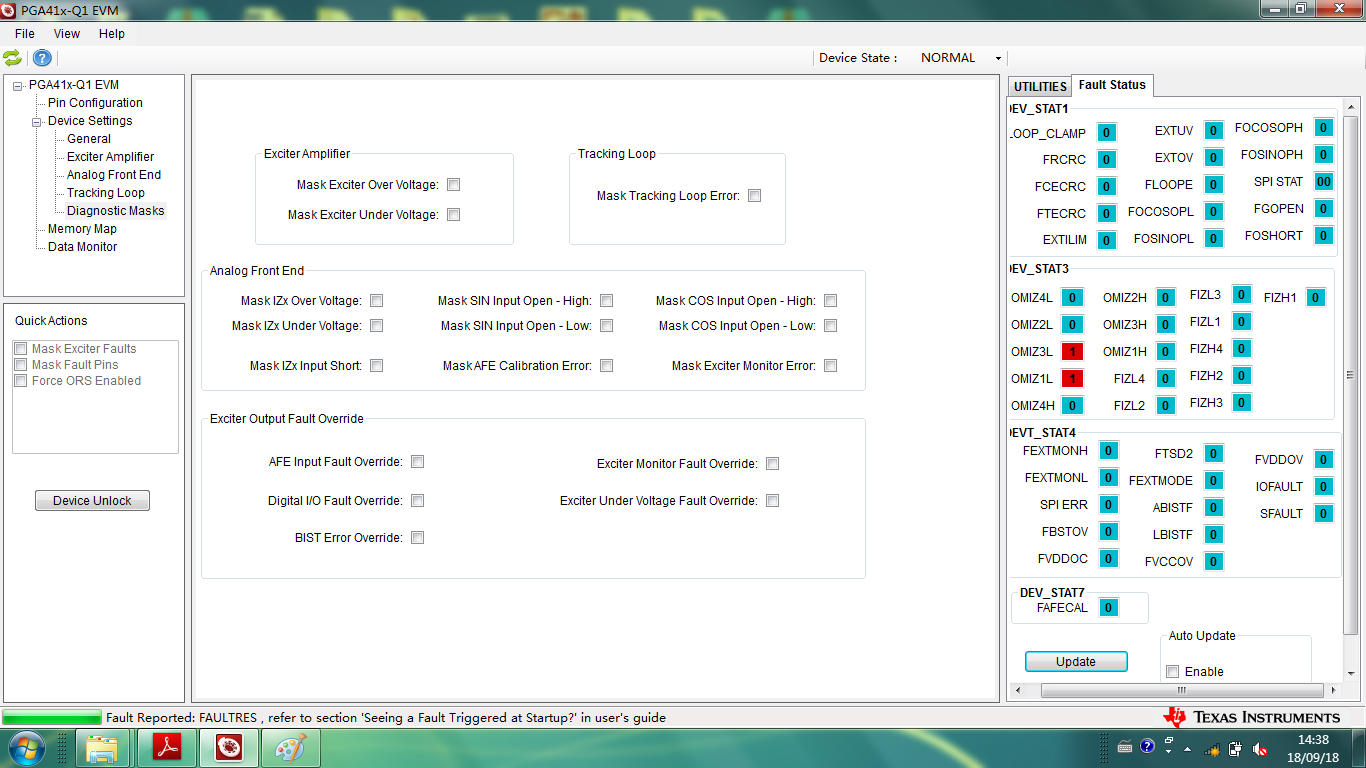
Task: Click the FAFECAL status indicator
Action: point(1108,608)
